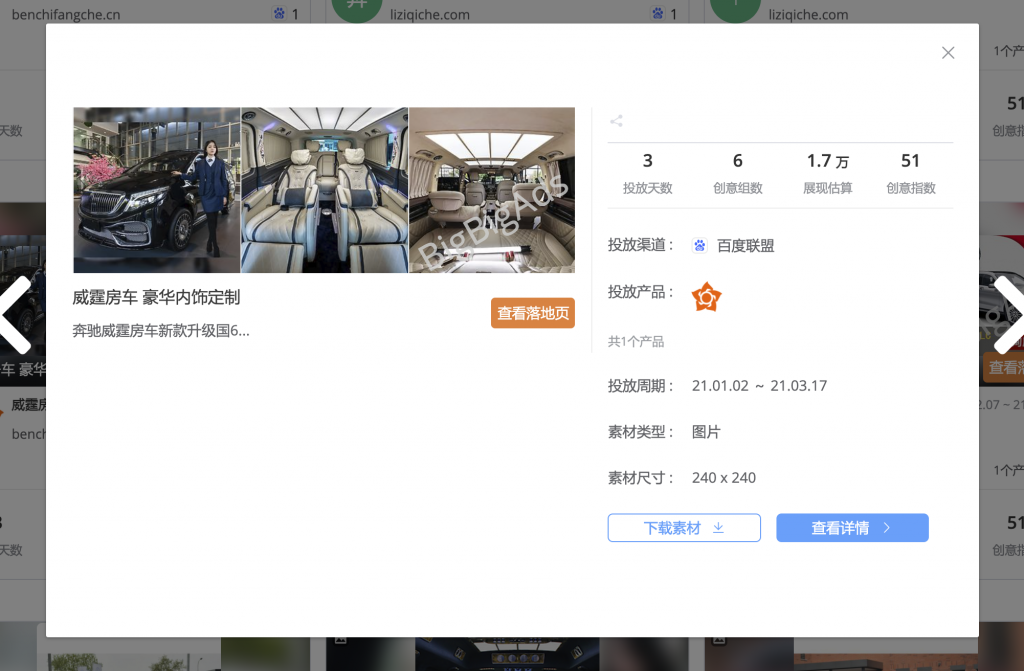Screen dimensions: 1024x671
Task: Click the 创意组数 stat label
Action: 737,188
